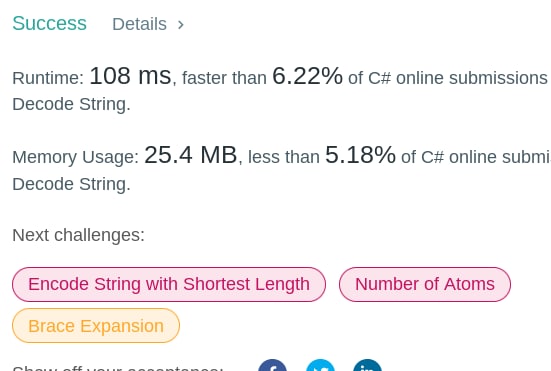Open the Brace Expansion challenge tag
551x371 pixels.
coord(96,326)
